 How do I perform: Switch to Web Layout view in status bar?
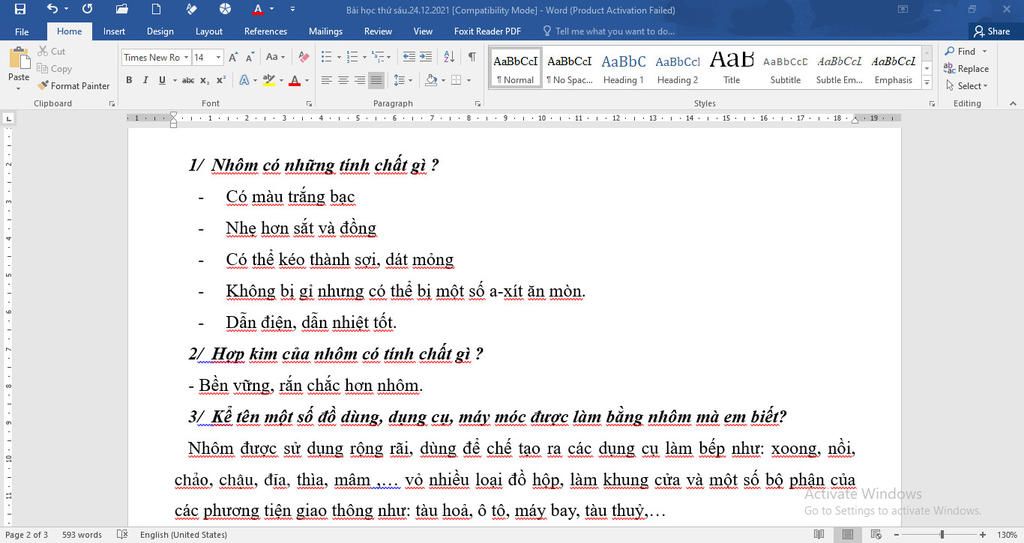[x=876, y=535]
